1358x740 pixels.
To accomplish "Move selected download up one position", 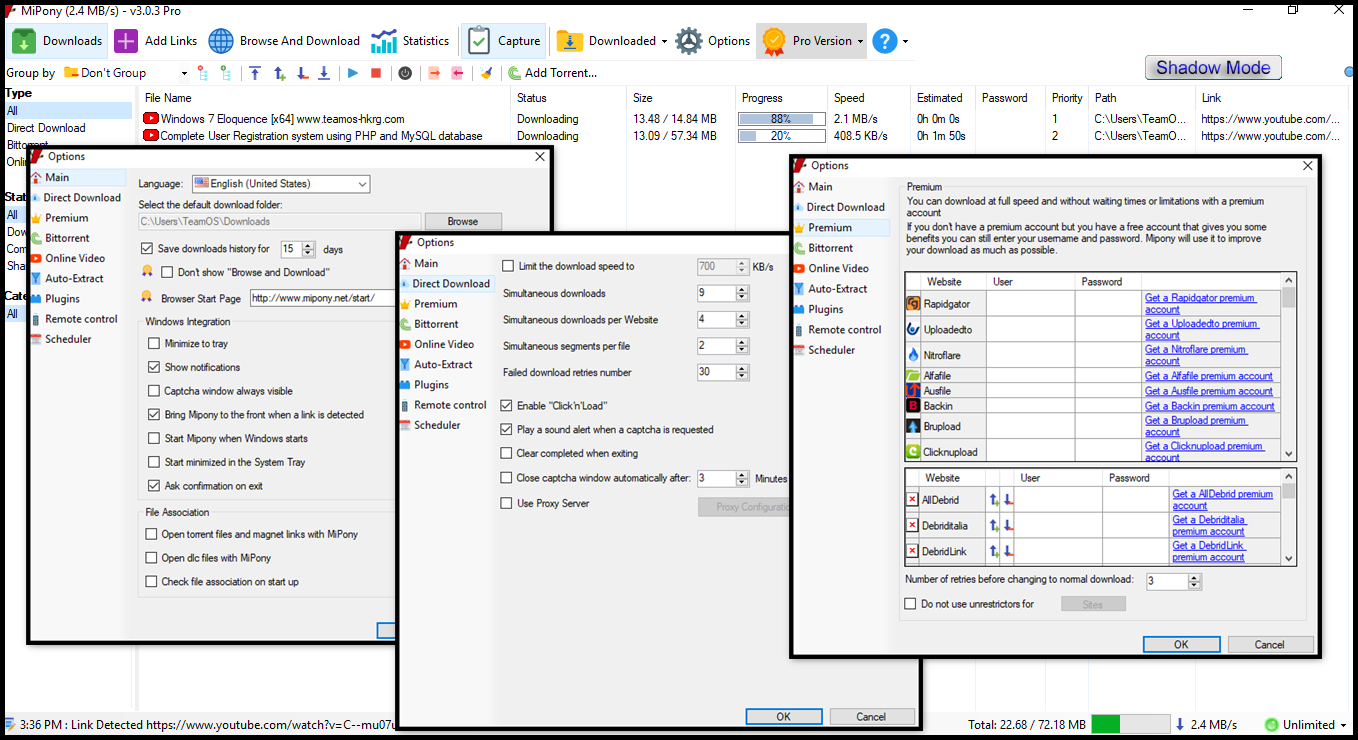I will click(x=279, y=73).
